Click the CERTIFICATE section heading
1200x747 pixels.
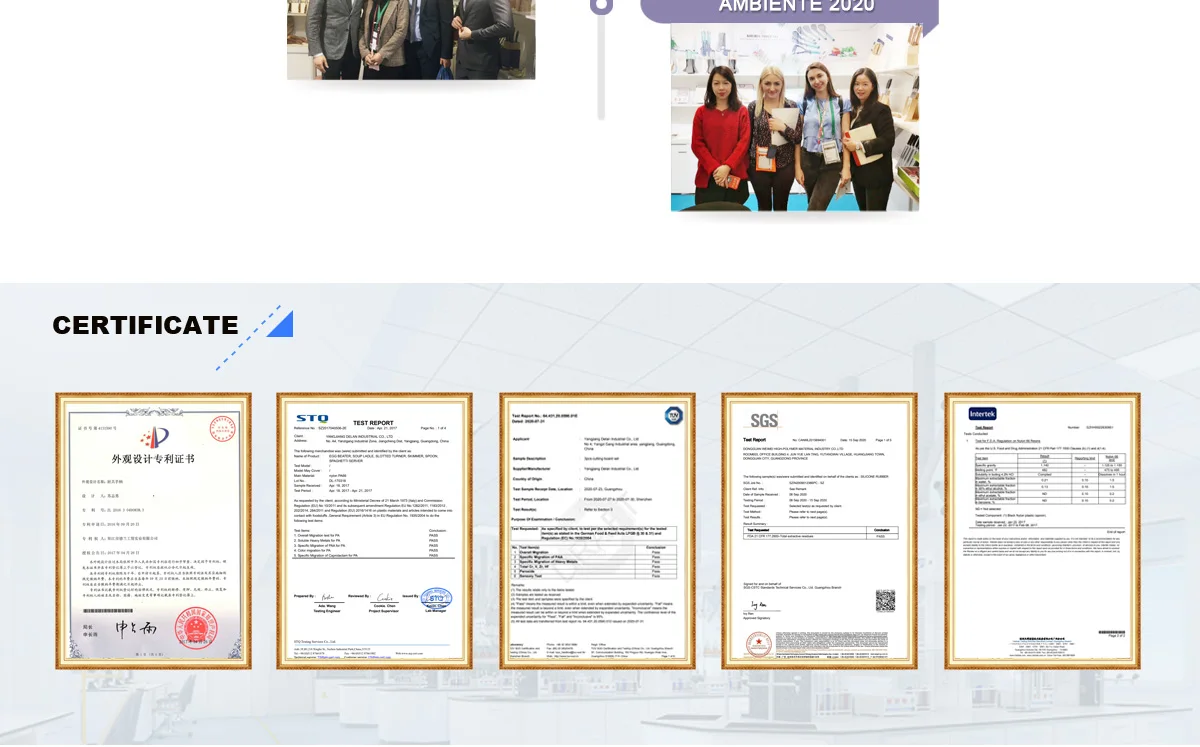coord(145,325)
